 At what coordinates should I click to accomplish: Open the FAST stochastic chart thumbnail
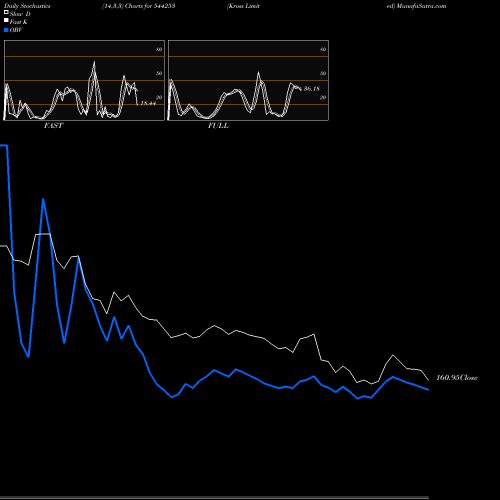pos(84,80)
